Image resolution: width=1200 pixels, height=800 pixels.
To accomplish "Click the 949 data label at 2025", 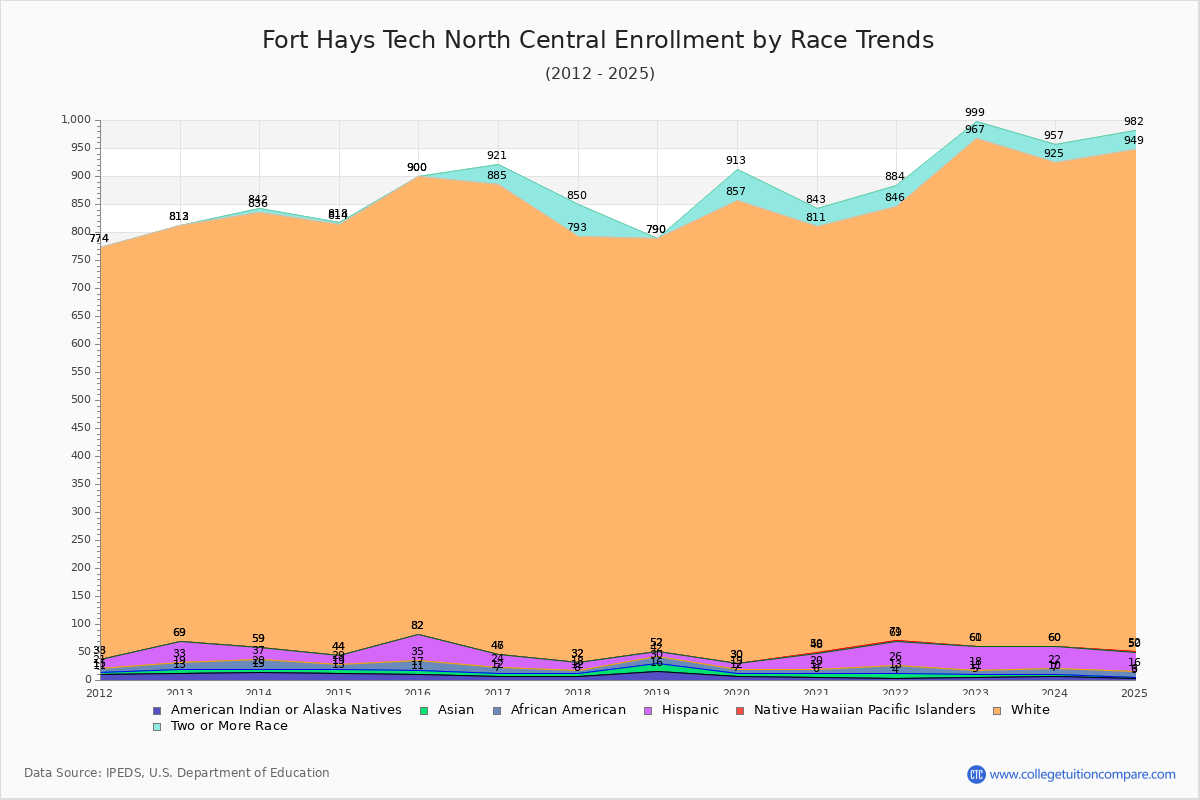I will (x=1134, y=140).
